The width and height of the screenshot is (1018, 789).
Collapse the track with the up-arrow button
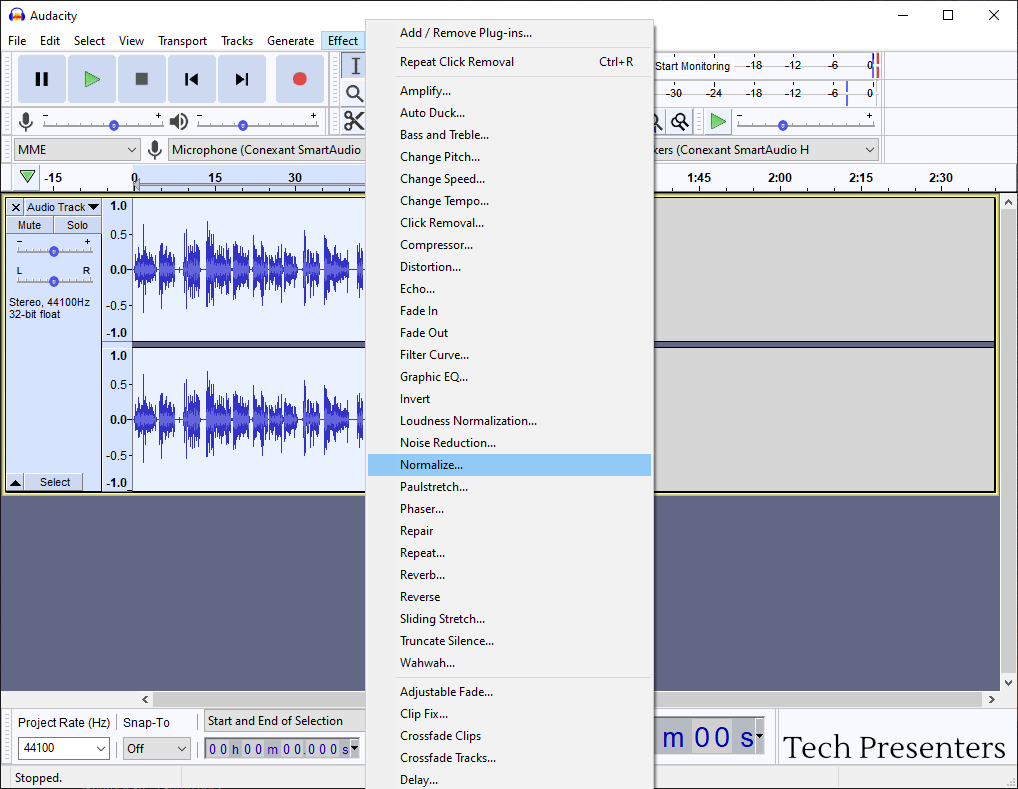(x=16, y=482)
